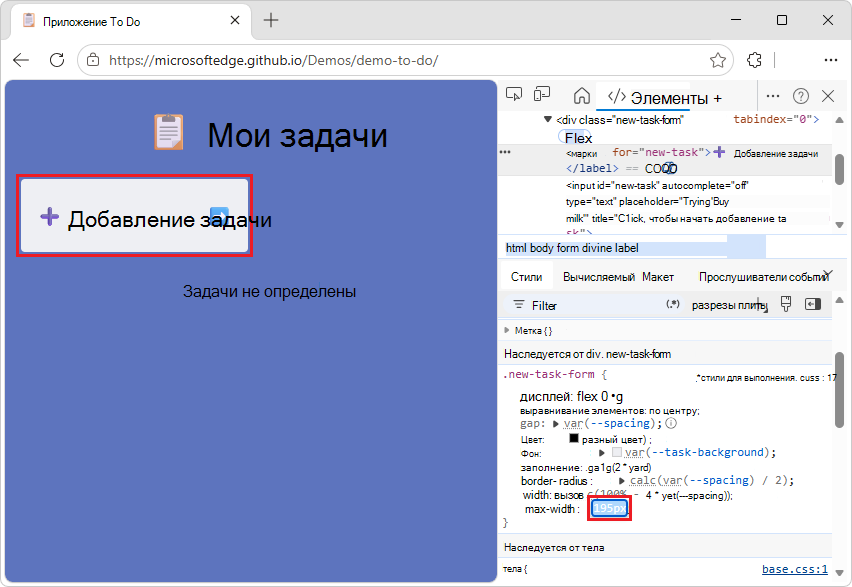The height and width of the screenshot is (587, 852).
Task: Click the clipboard icon beside Мои задачи
Action: coord(168,132)
